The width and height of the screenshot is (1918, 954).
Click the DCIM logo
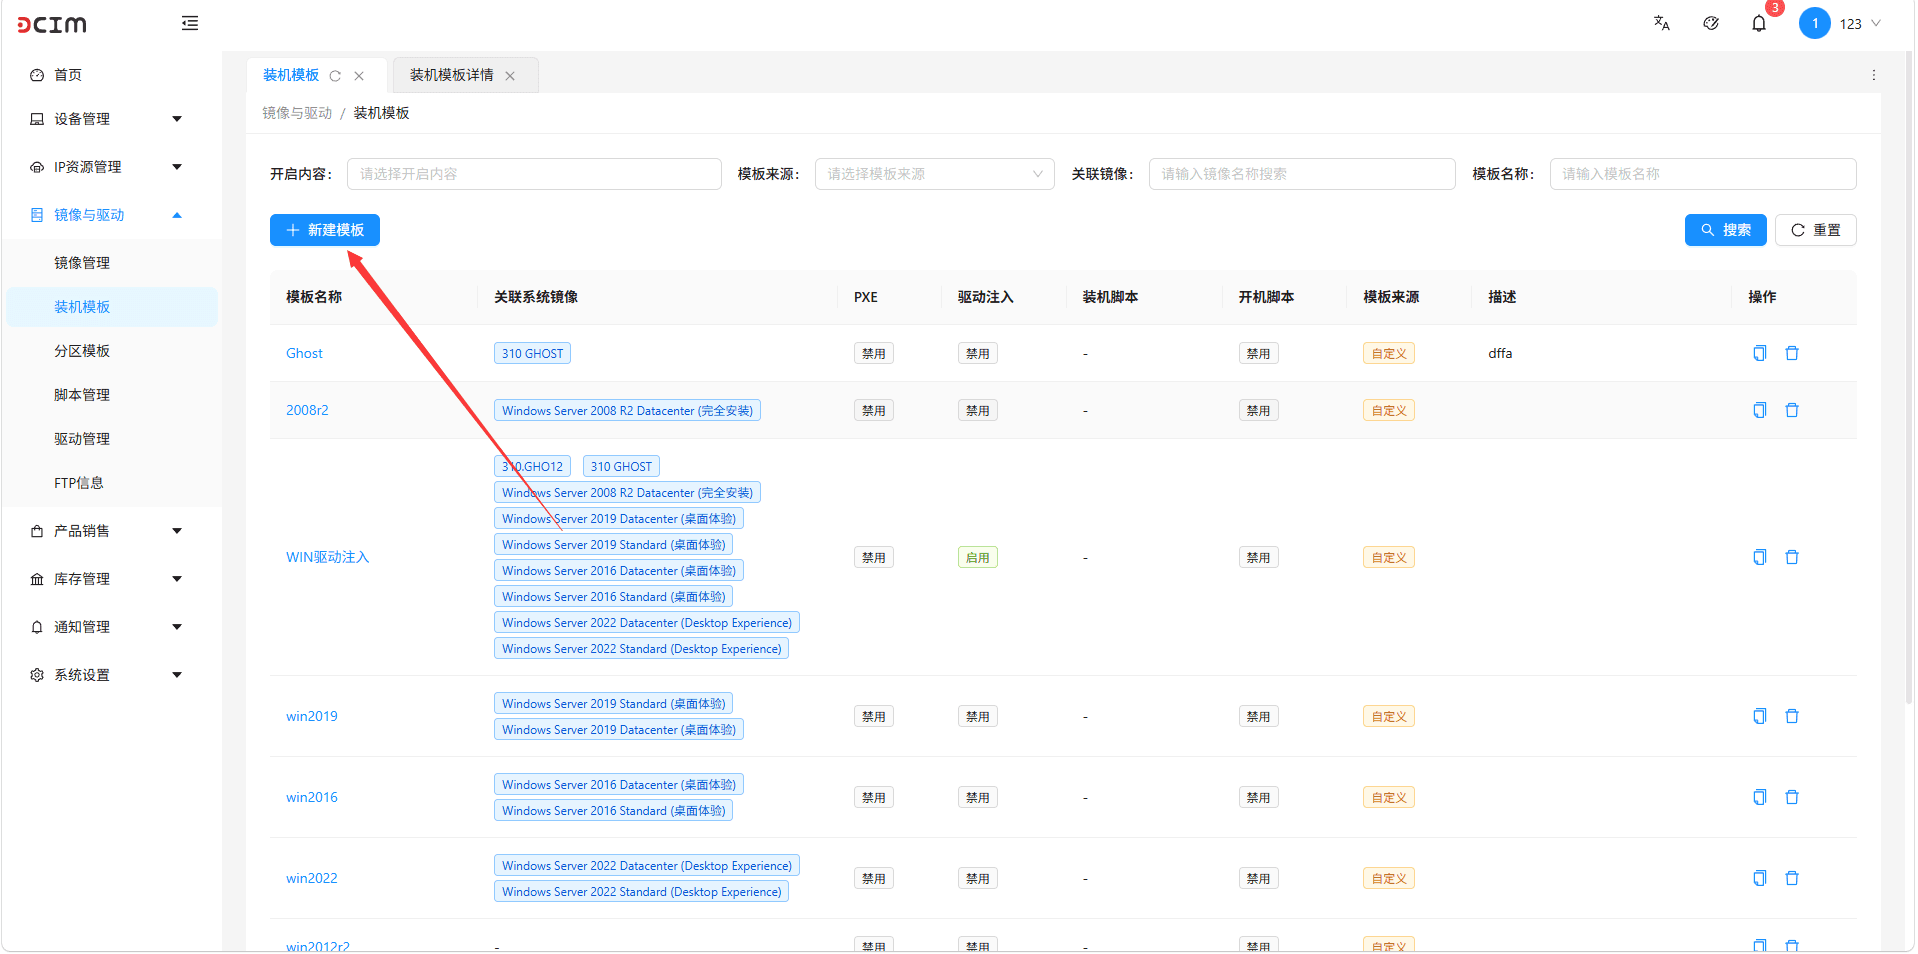pos(52,24)
